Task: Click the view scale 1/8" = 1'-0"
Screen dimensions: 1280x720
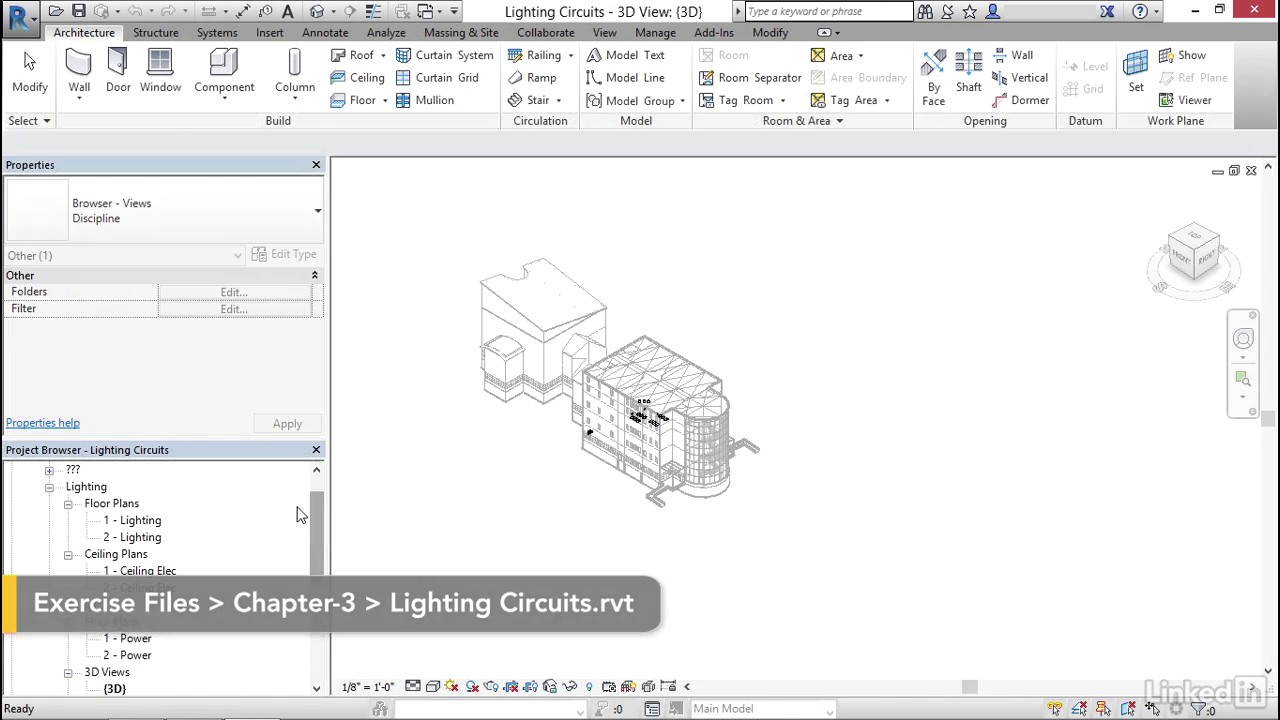Action: click(367, 687)
